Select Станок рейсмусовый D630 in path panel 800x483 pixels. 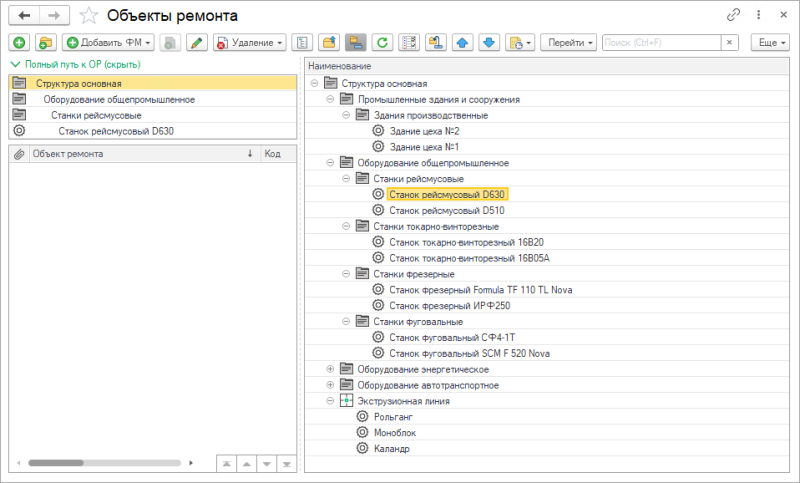click(x=153, y=131)
